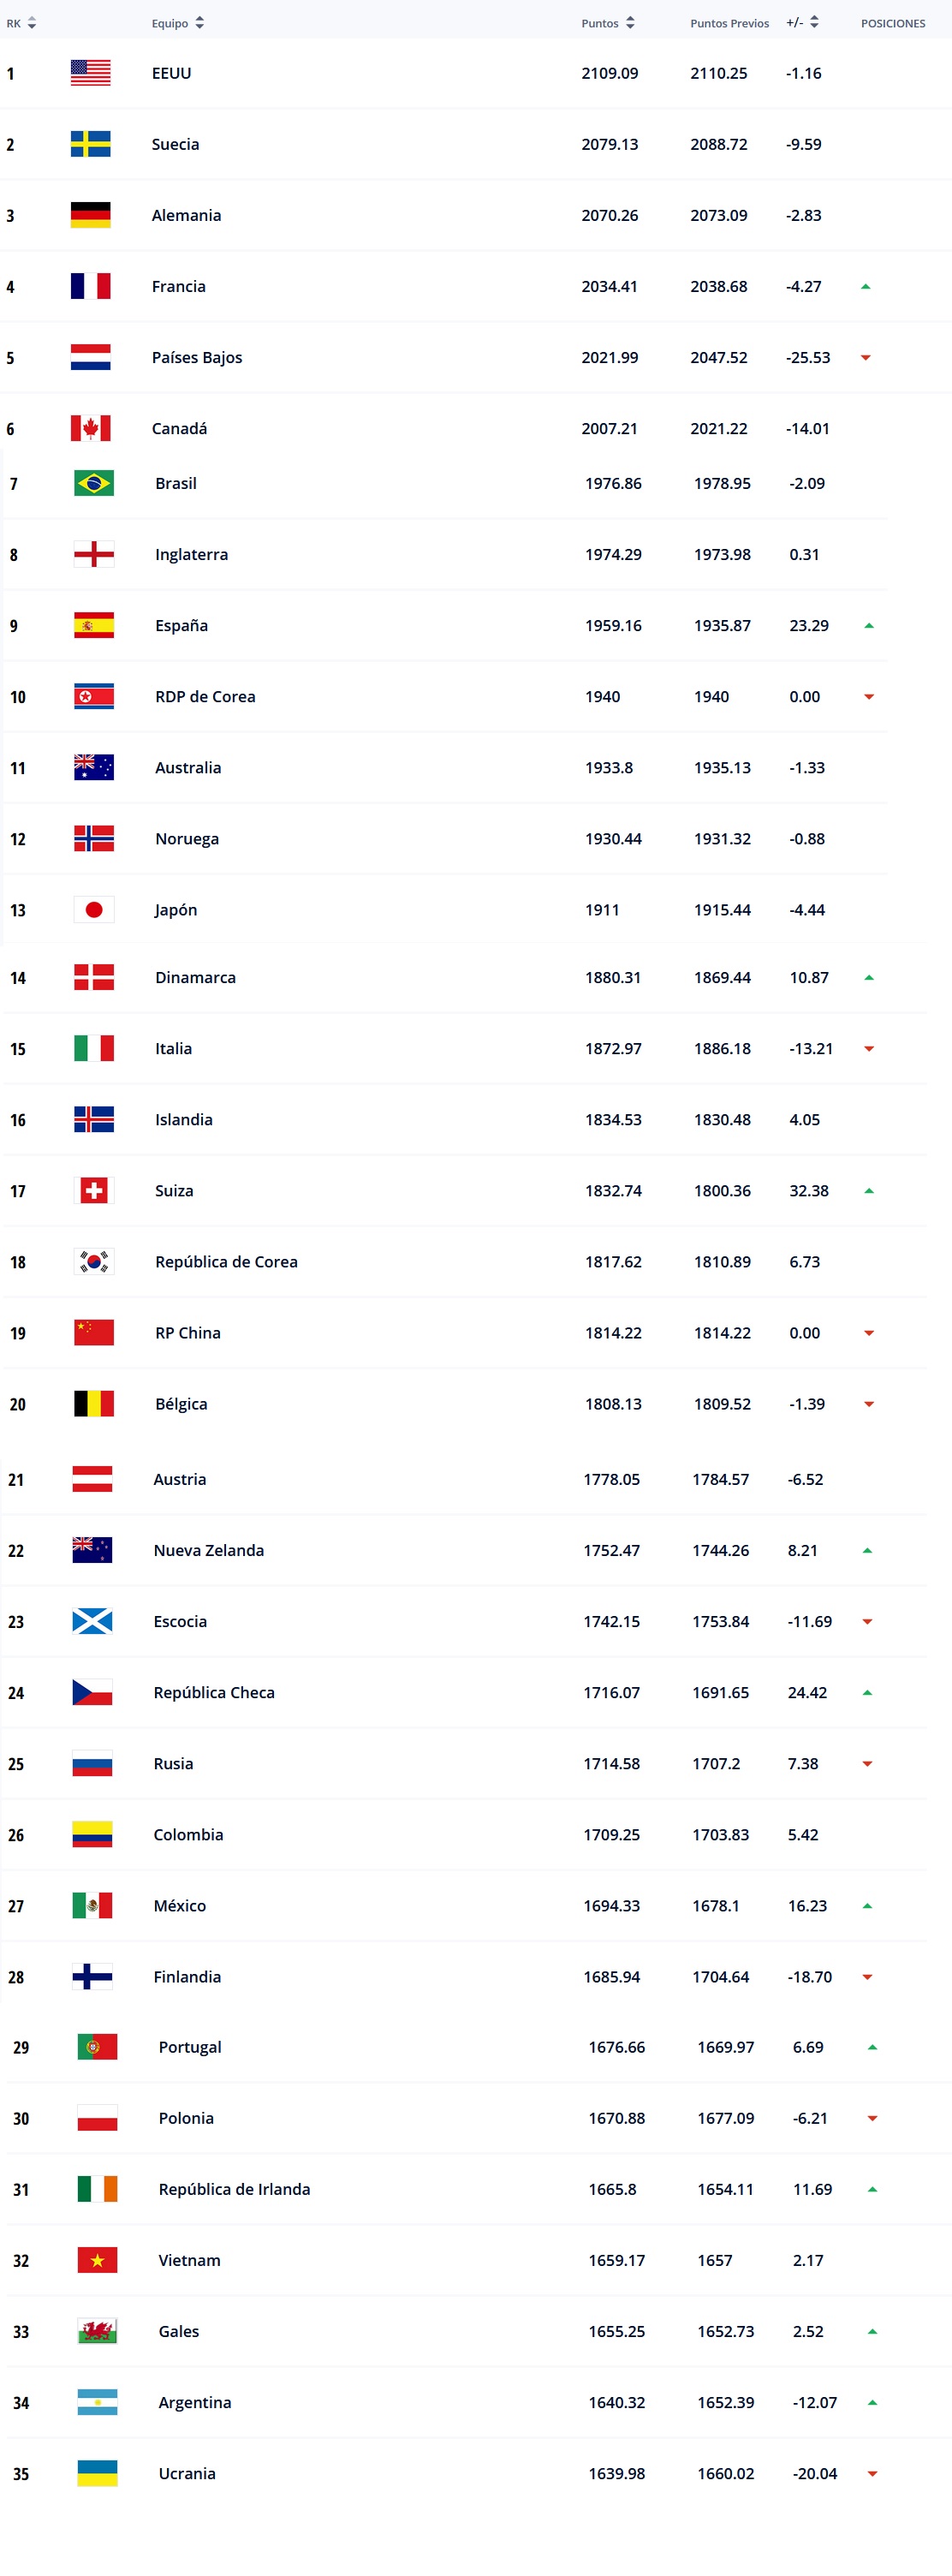Click the Gales flag icon
Viewport: 952px width, 2576px height.
tap(97, 2331)
